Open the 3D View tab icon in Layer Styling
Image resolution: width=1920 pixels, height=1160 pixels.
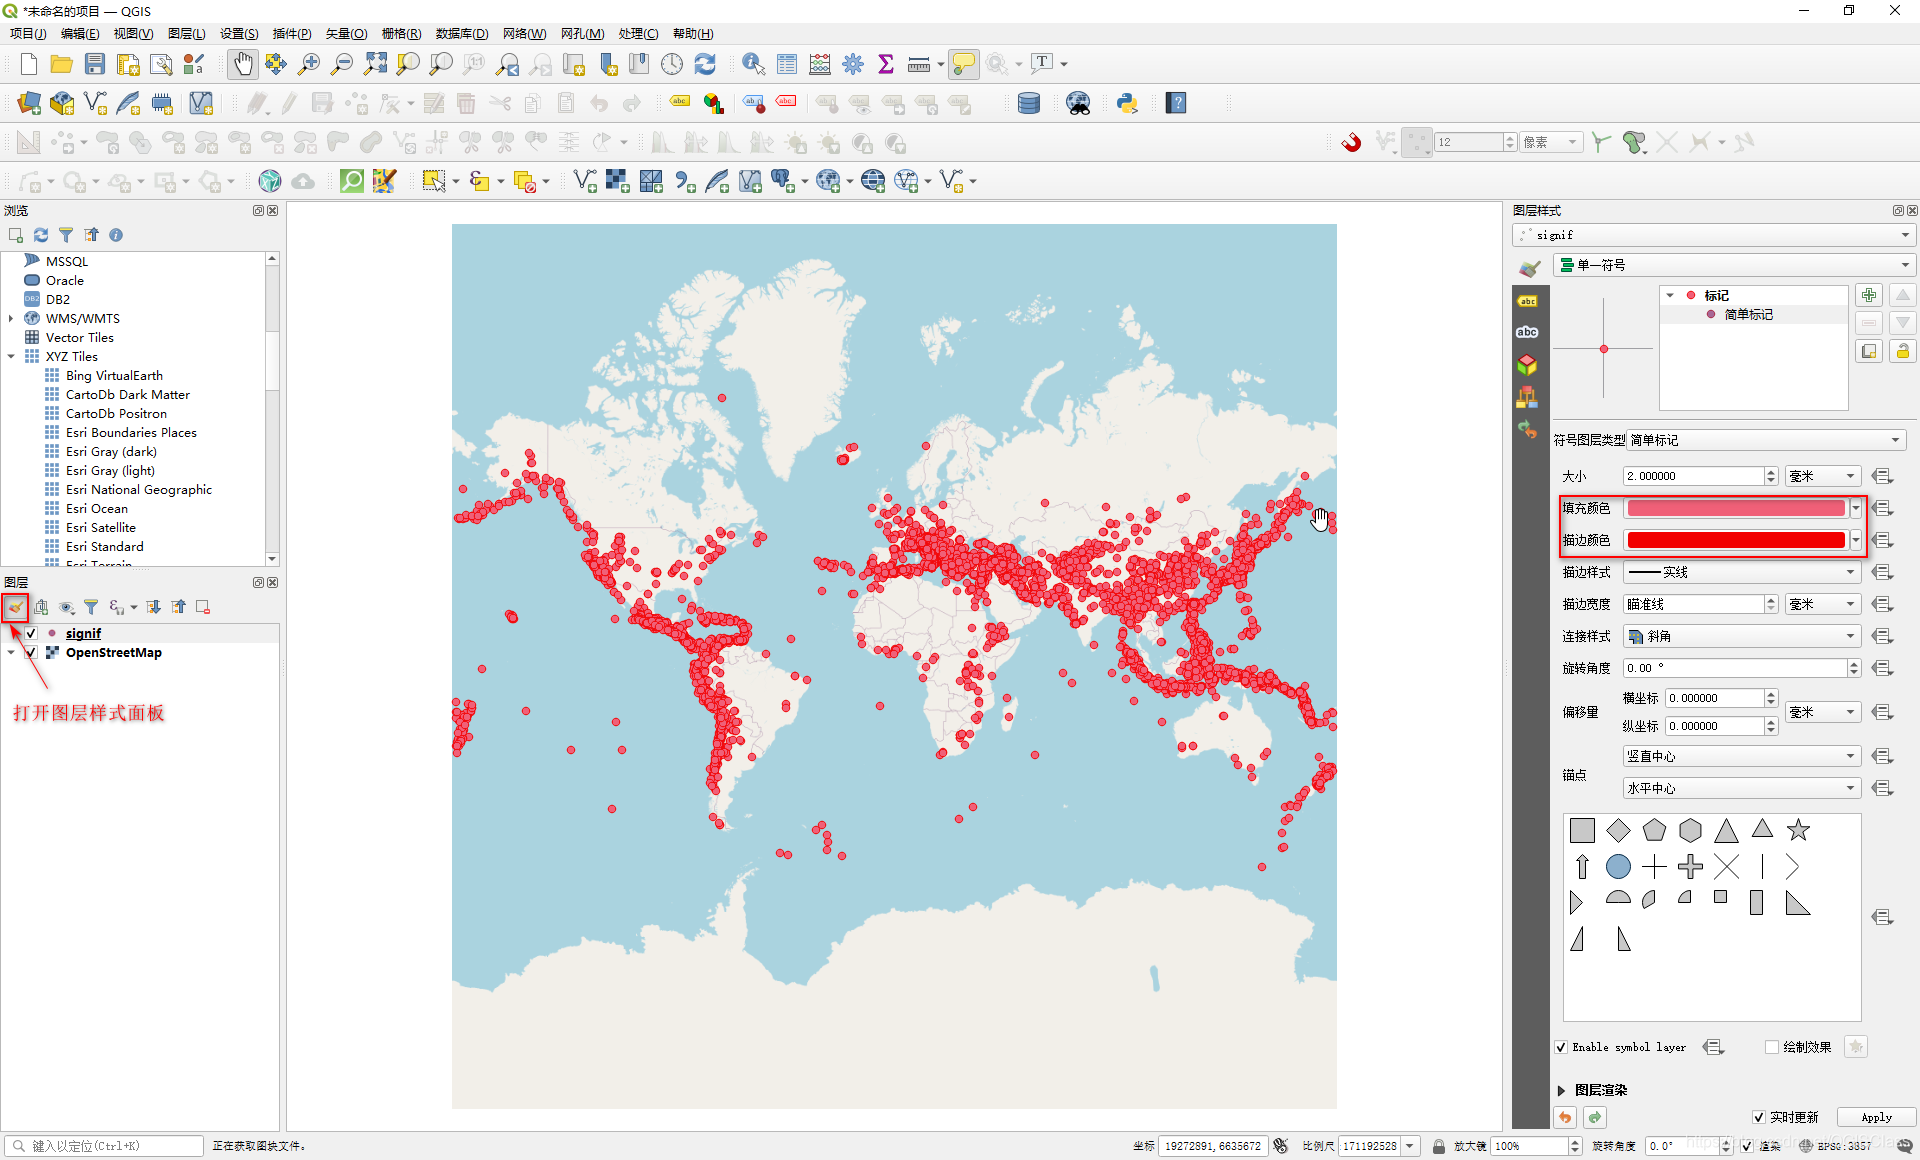point(1527,365)
